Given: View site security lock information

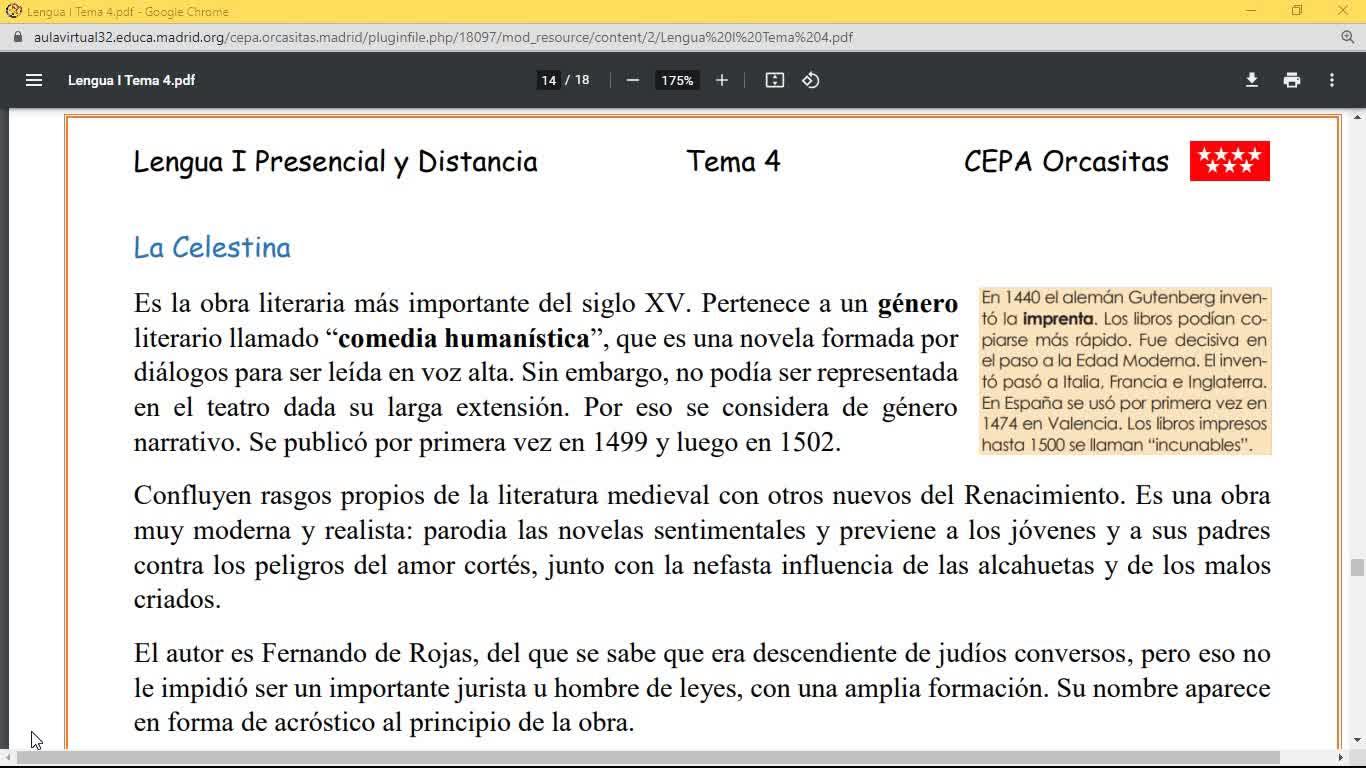Looking at the screenshot, I should pyautogui.click(x=17, y=37).
